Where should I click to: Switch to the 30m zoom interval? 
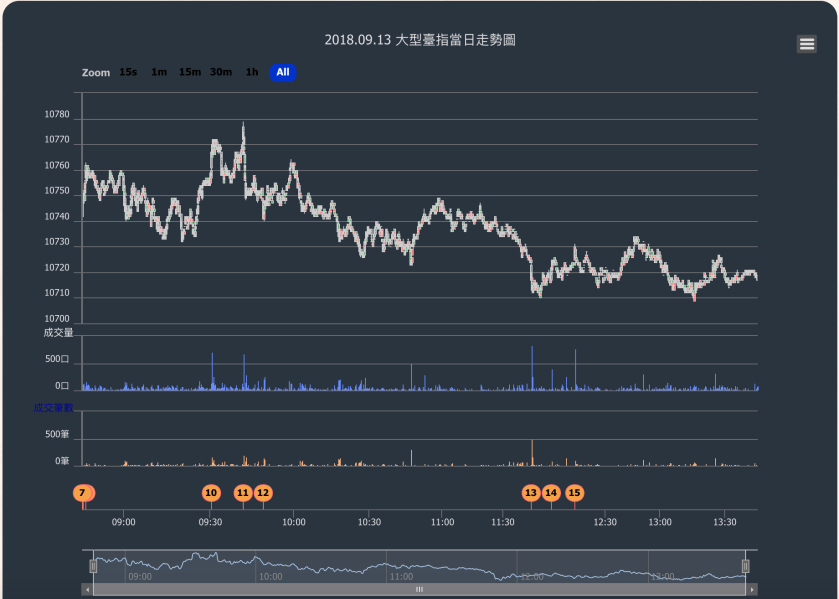point(220,72)
